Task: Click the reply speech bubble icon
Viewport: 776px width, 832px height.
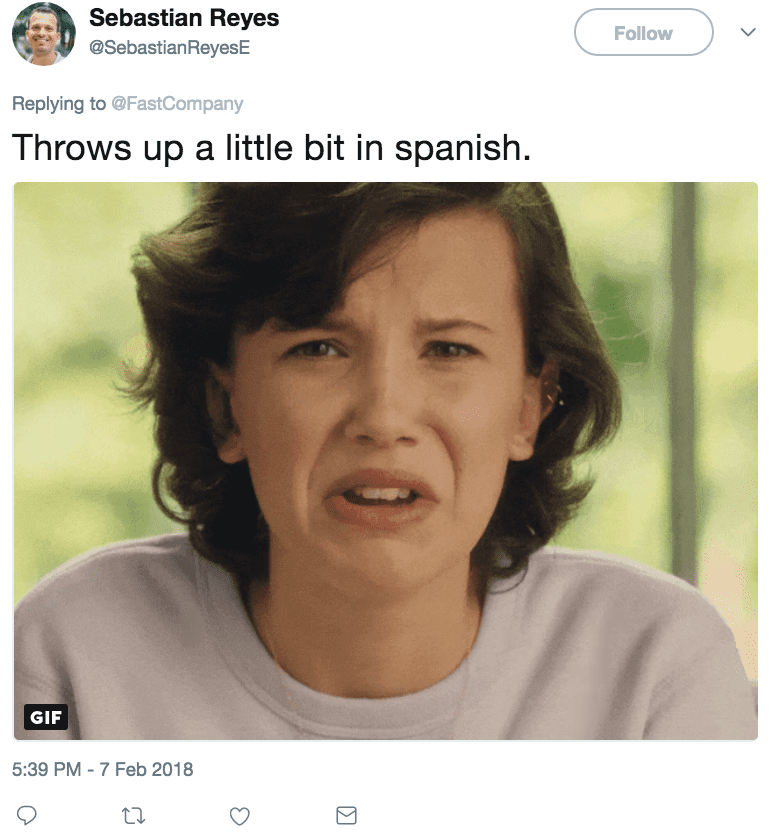Action: click(x=27, y=814)
